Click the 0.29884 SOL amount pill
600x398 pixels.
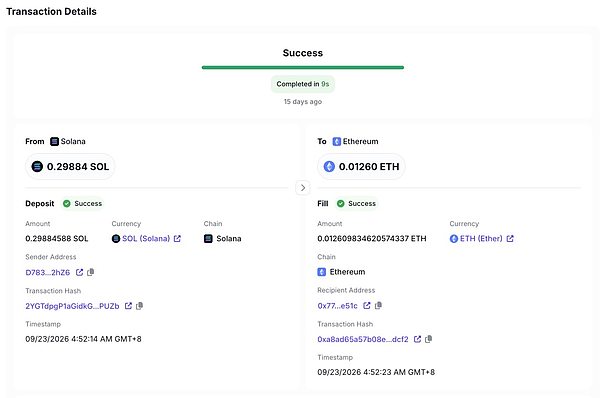tap(70, 166)
